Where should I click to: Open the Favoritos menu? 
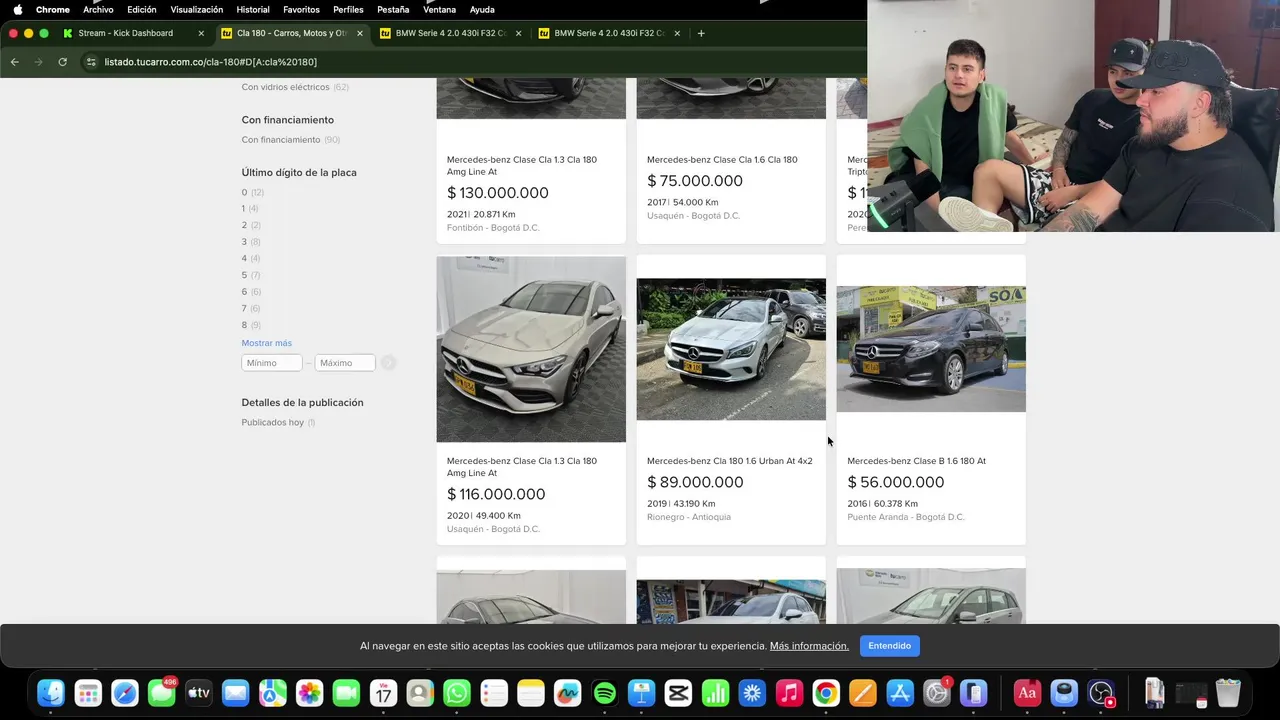point(301,9)
